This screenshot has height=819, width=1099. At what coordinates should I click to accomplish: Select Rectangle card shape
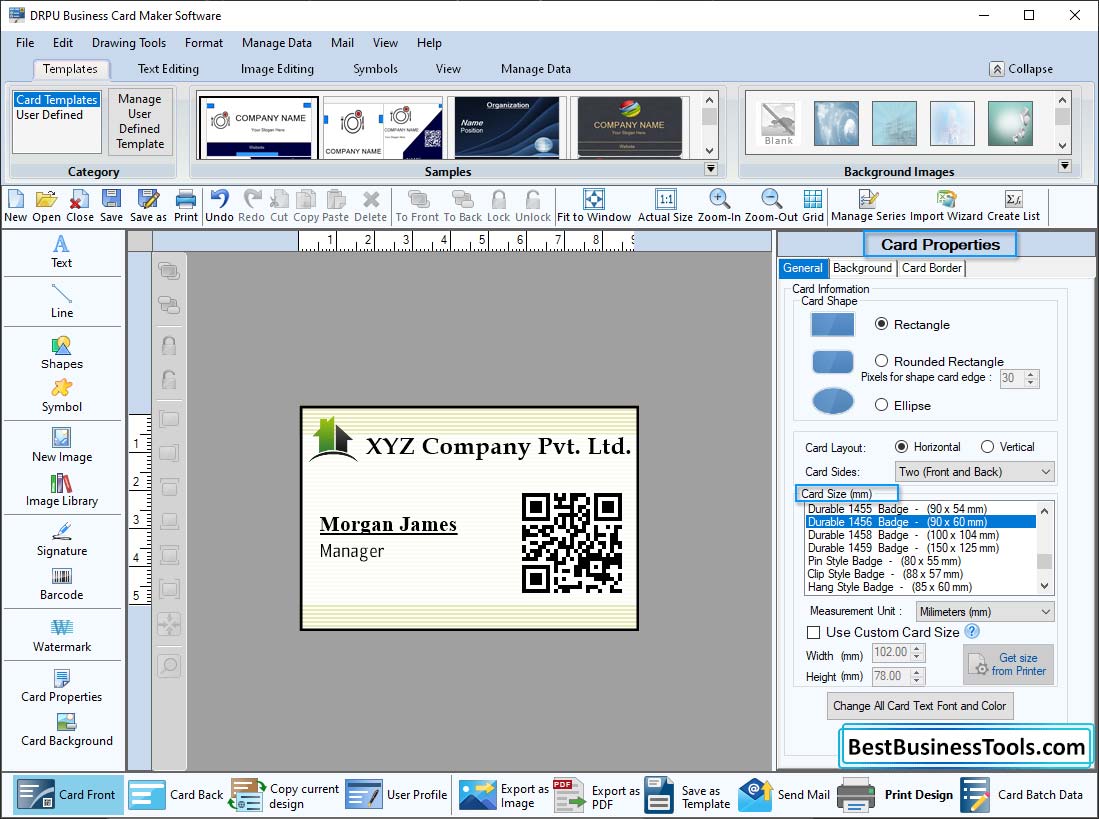coord(882,324)
